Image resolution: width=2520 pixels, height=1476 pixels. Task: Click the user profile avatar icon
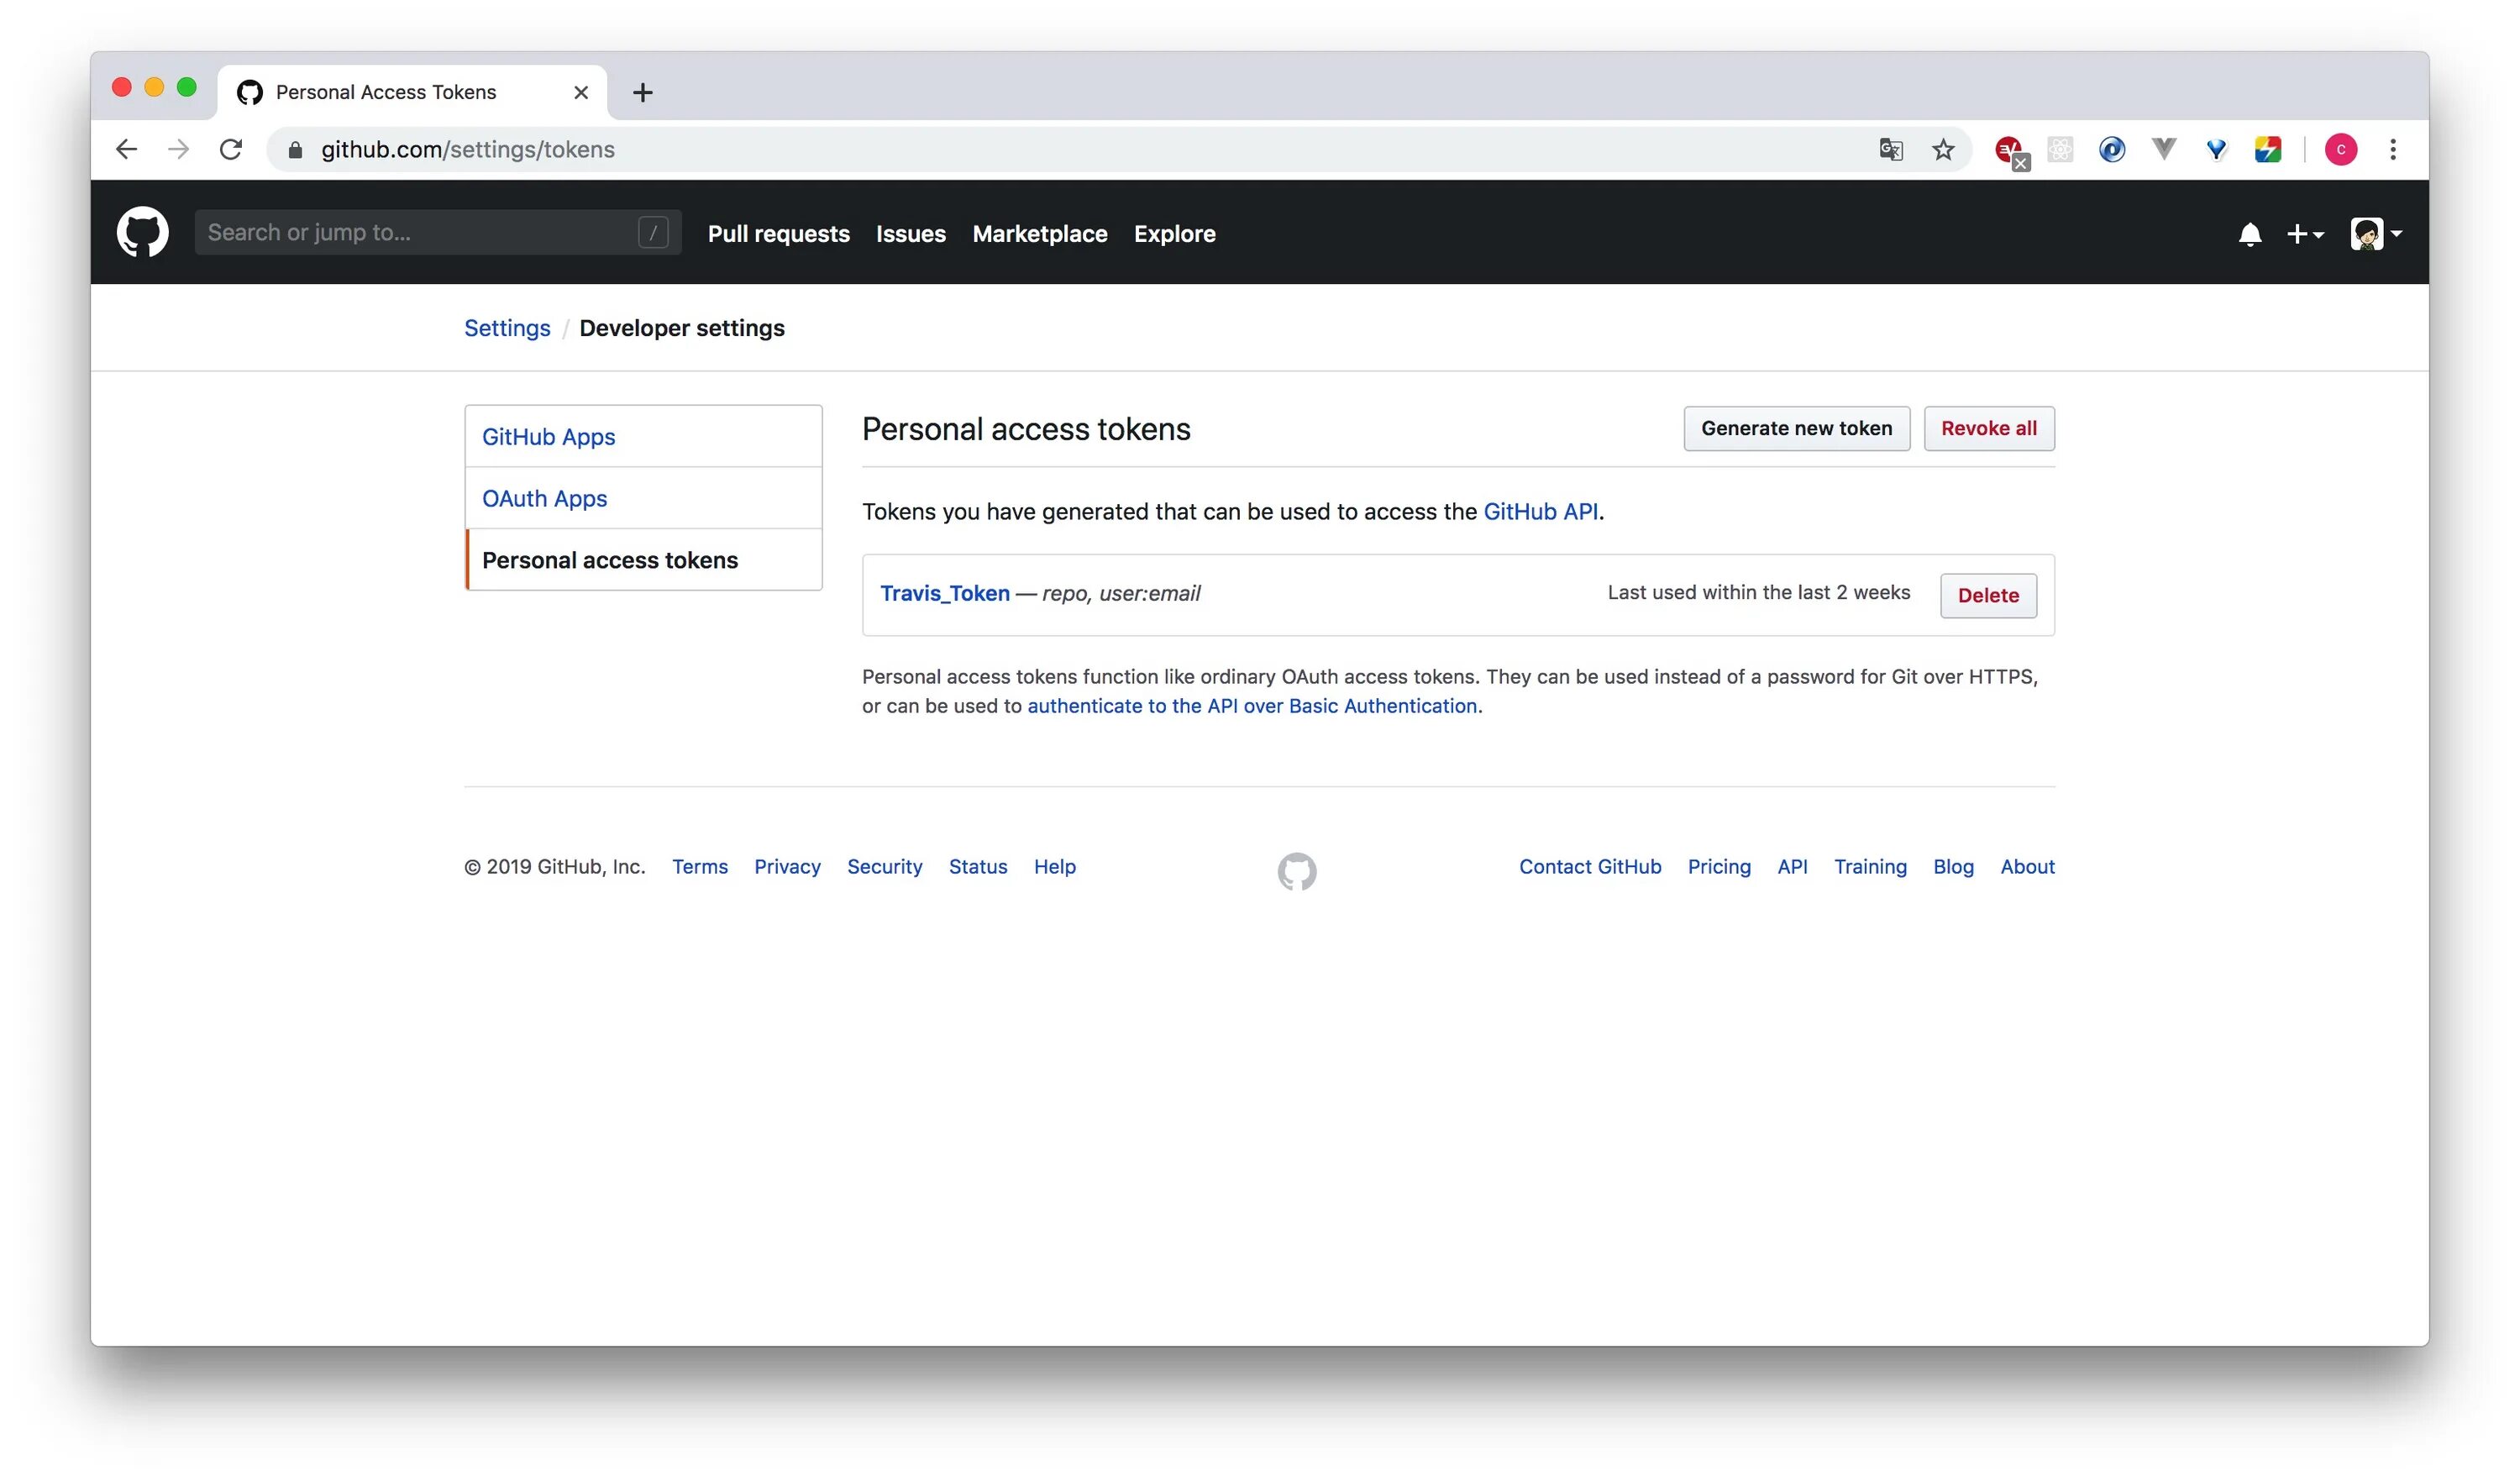point(2369,232)
